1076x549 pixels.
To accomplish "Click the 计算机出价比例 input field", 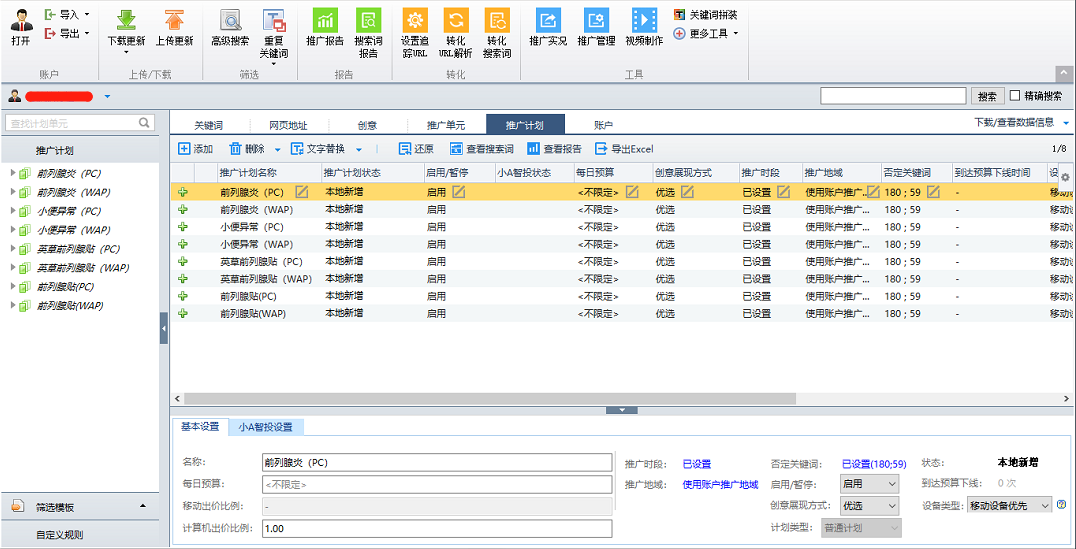I will (x=436, y=528).
